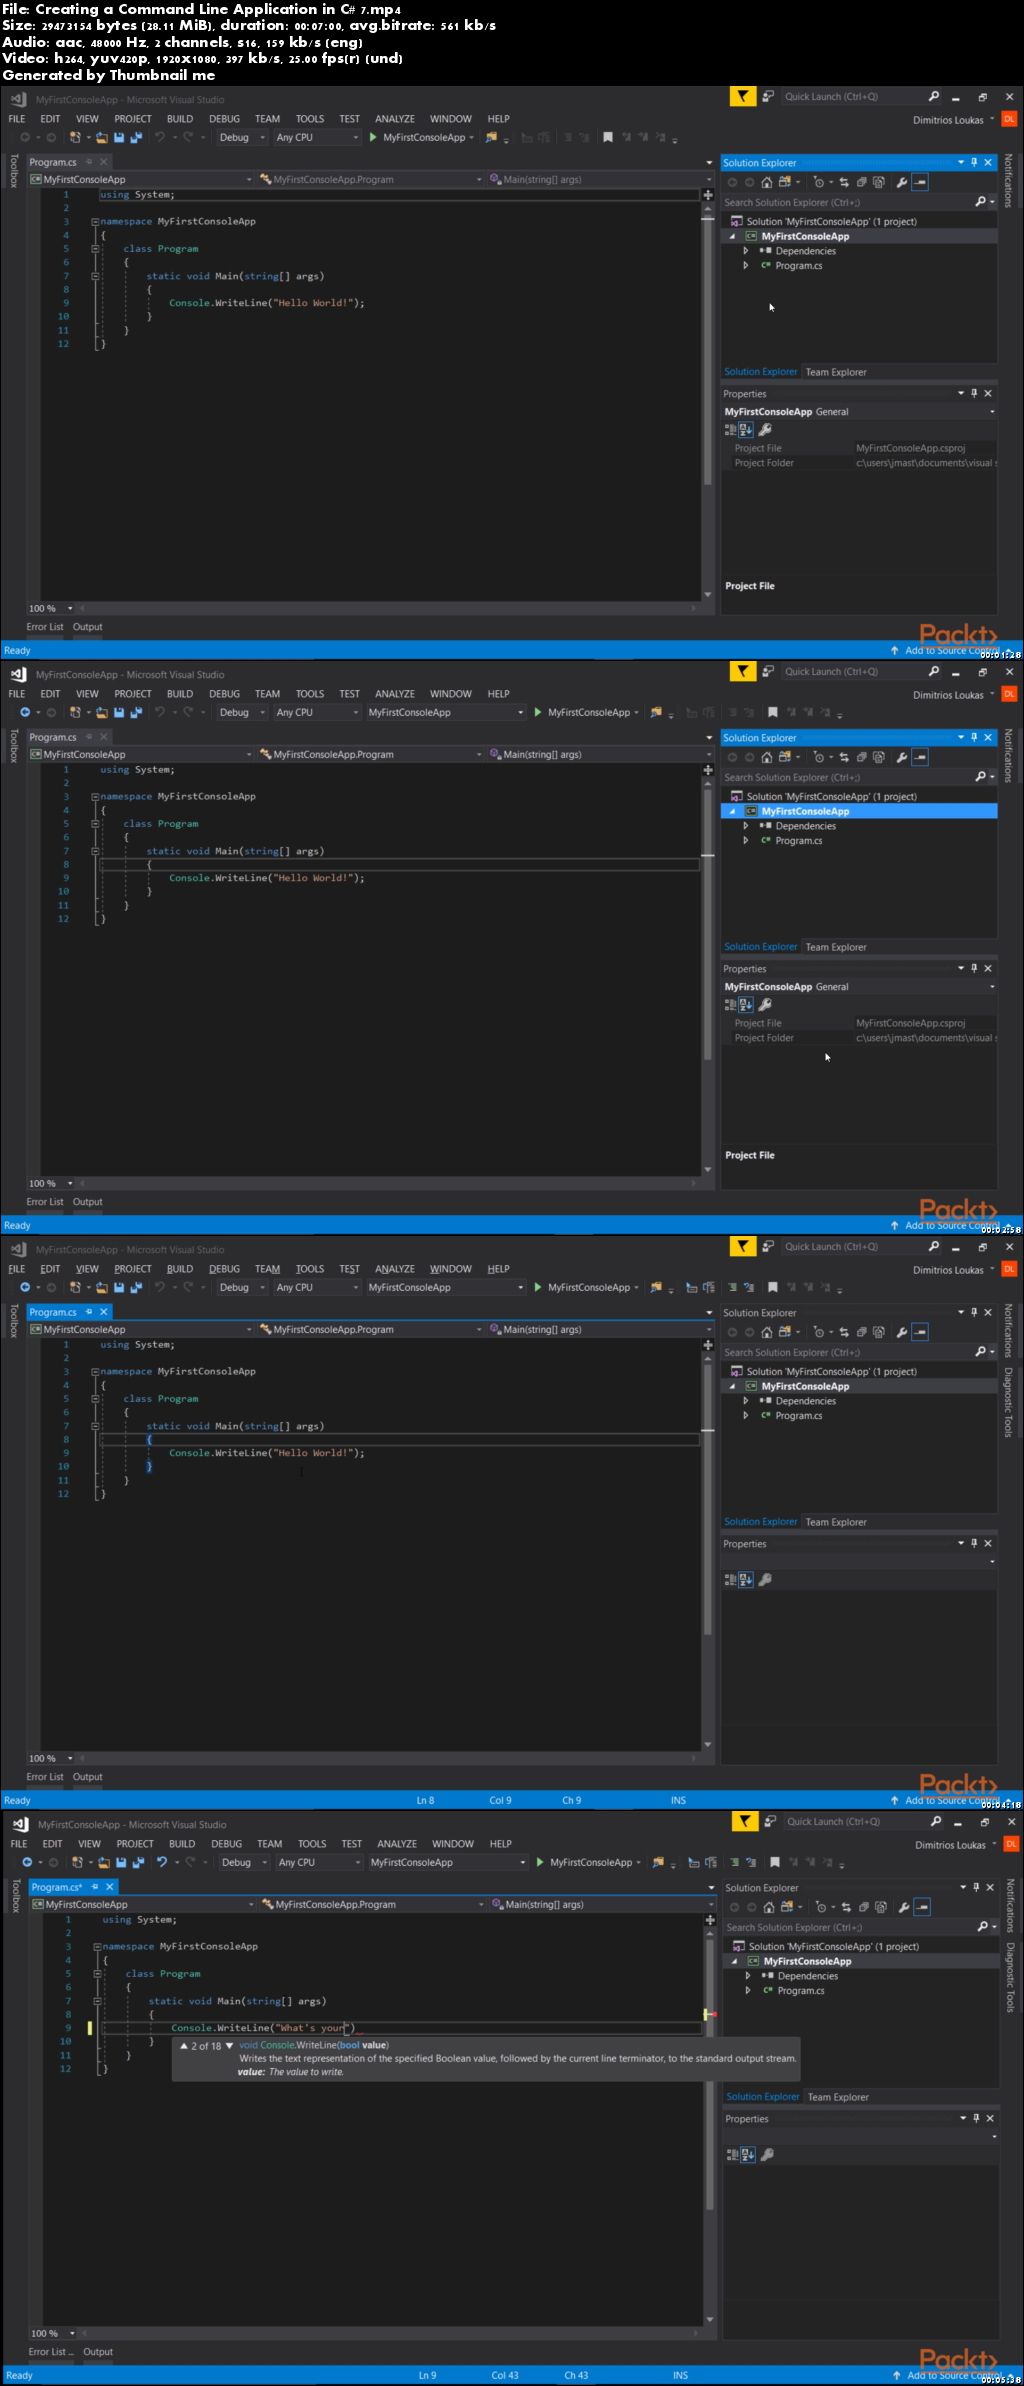Switch to Team Explorer tab in third frame
The image size is (1024, 2386).
pyautogui.click(x=836, y=1522)
